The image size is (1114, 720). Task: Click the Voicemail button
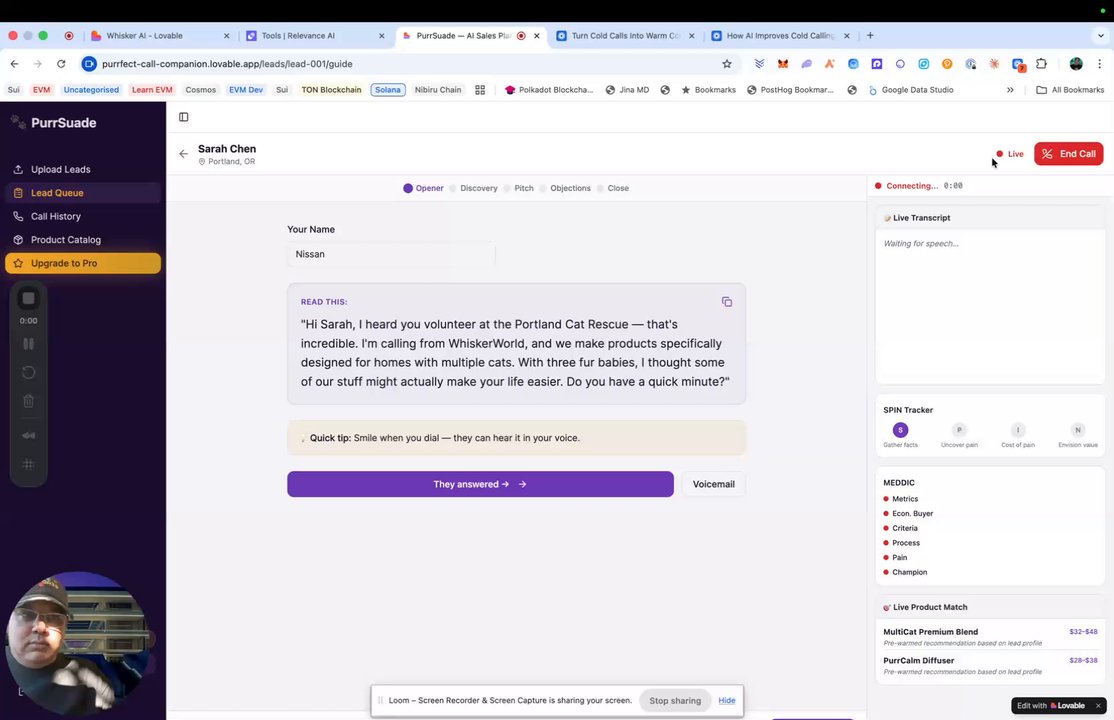point(713,484)
